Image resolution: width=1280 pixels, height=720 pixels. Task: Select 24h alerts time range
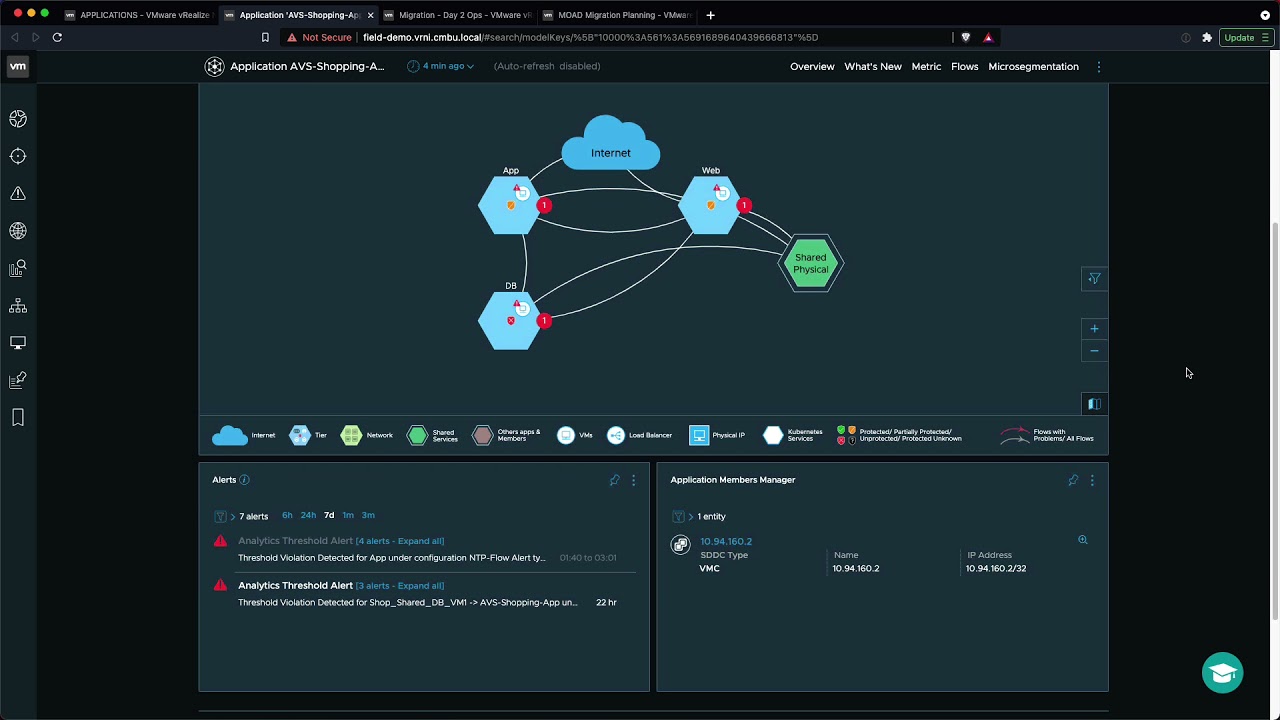[308, 515]
